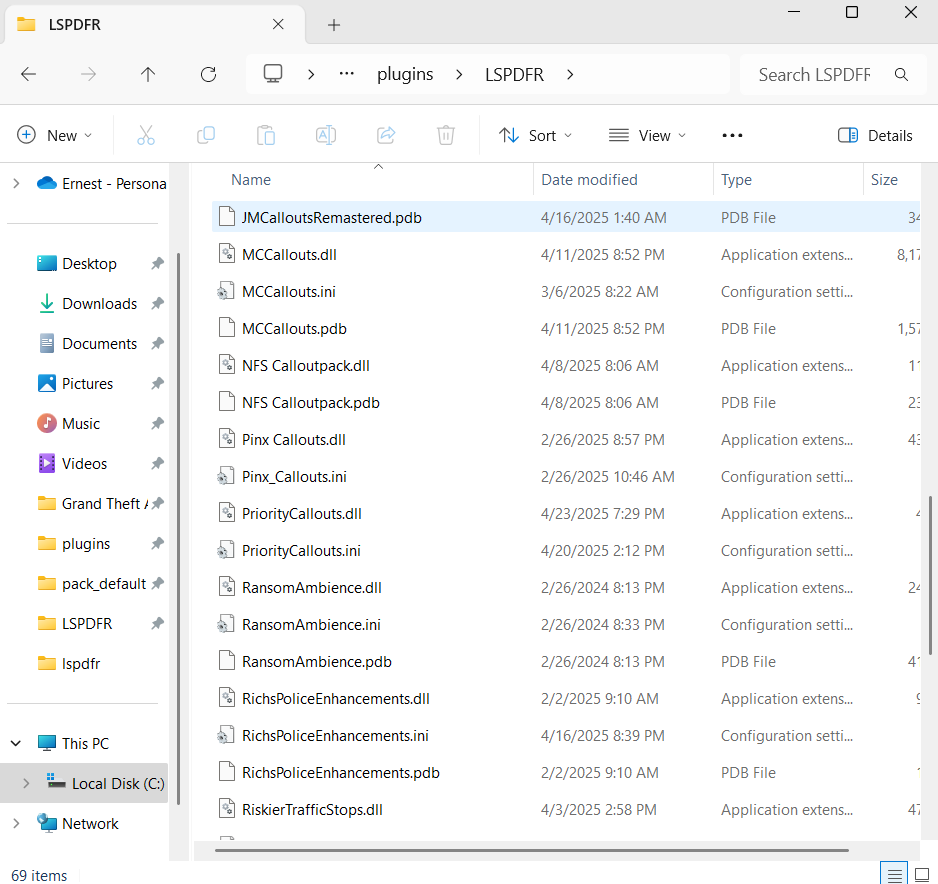Toggle the Details pane button

[875, 135]
